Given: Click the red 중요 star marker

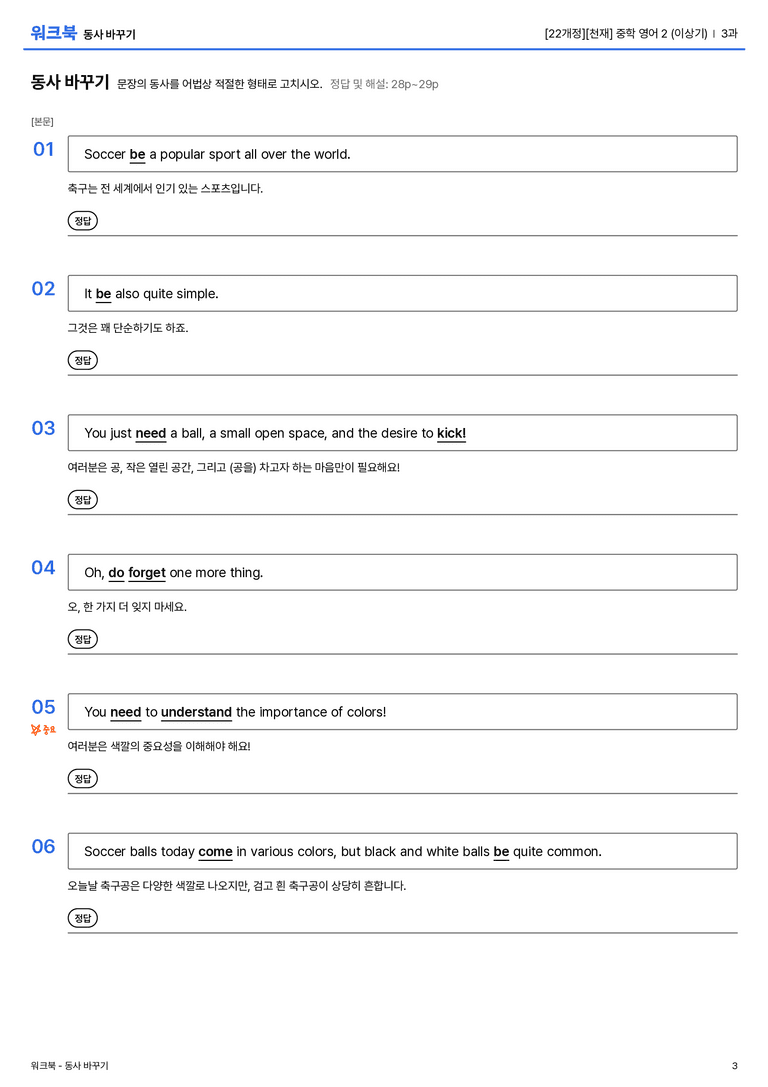Looking at the screenshot, I should [x=43, y=729].
